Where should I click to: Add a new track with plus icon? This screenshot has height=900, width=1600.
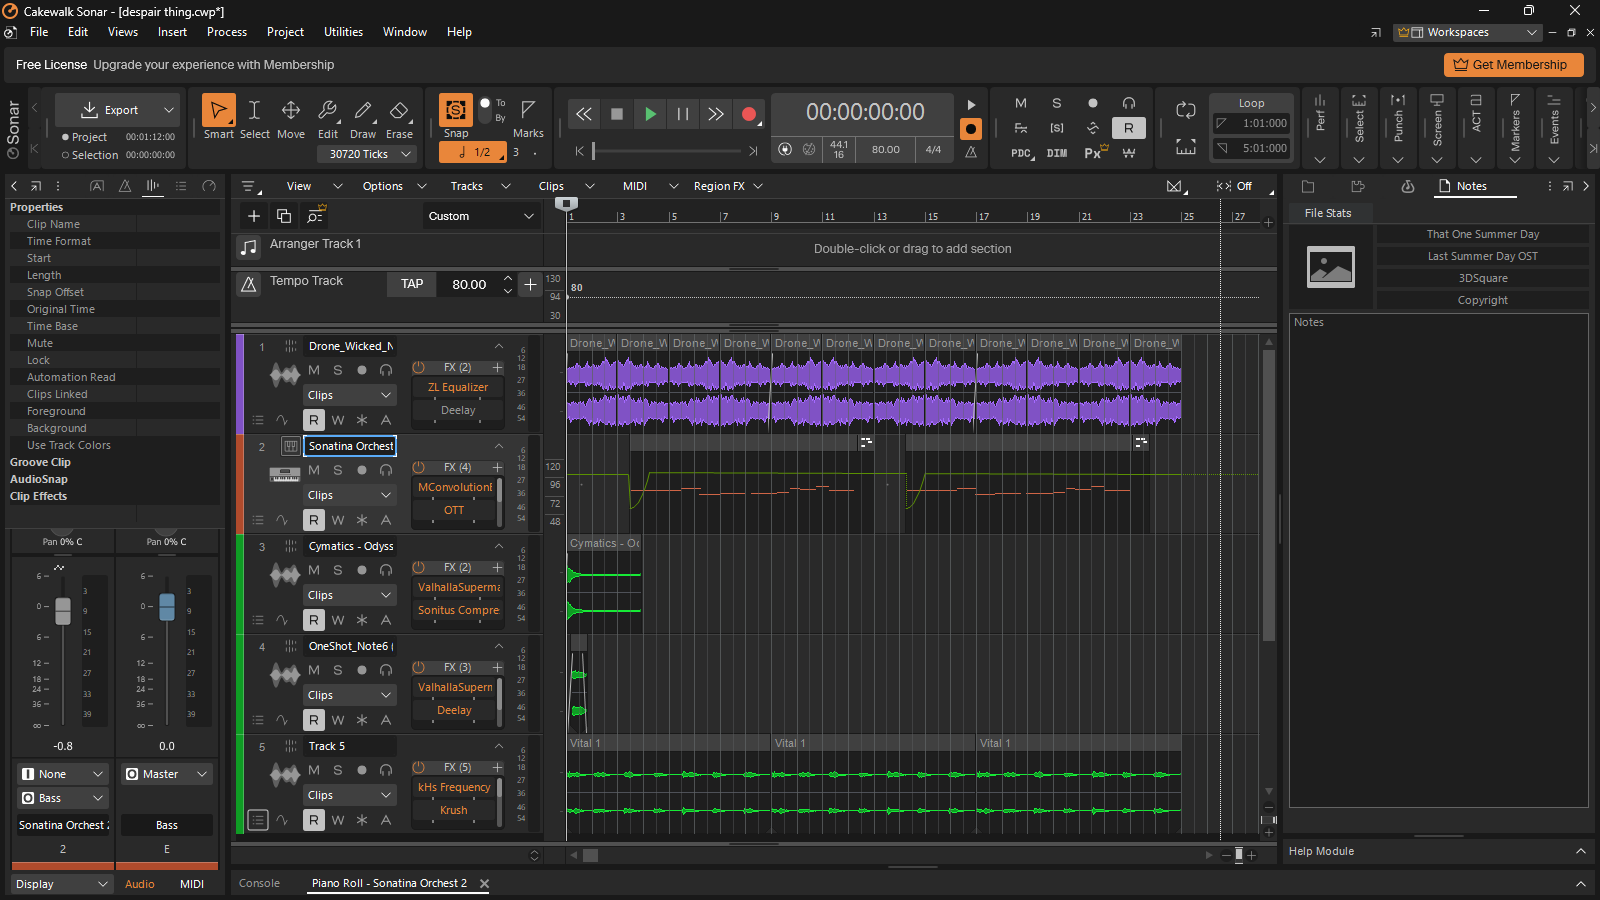[254, 216]
